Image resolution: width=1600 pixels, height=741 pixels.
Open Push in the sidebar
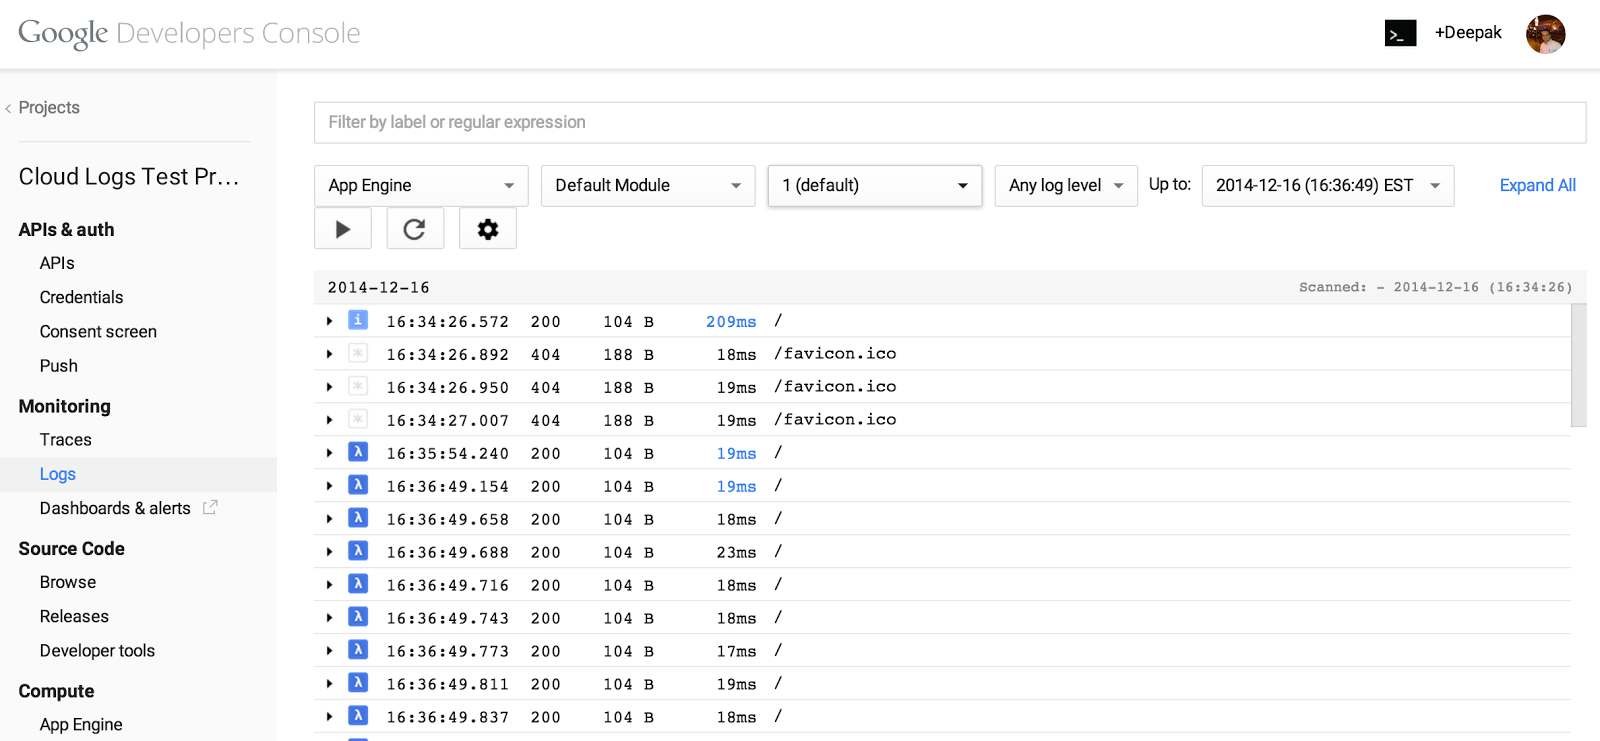point(58,366)
